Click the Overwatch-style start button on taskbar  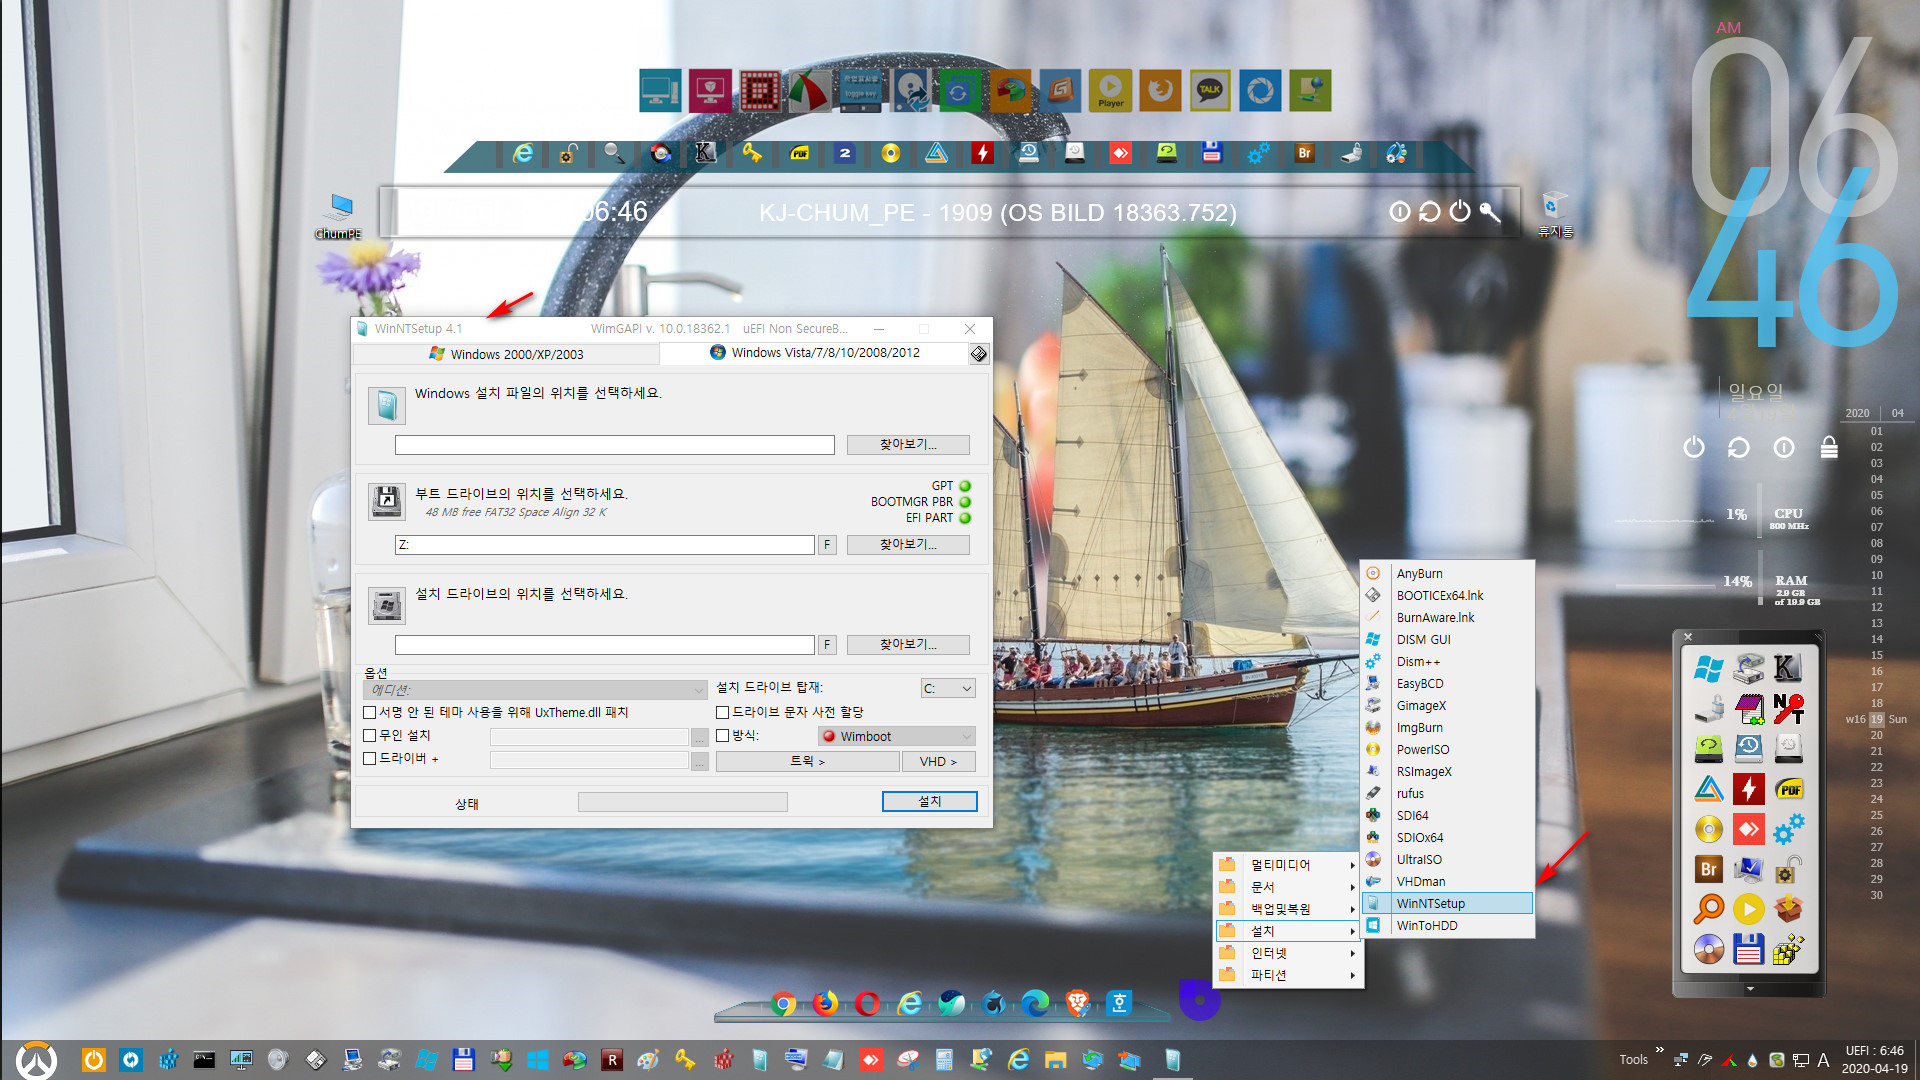tap(37, 1060)
